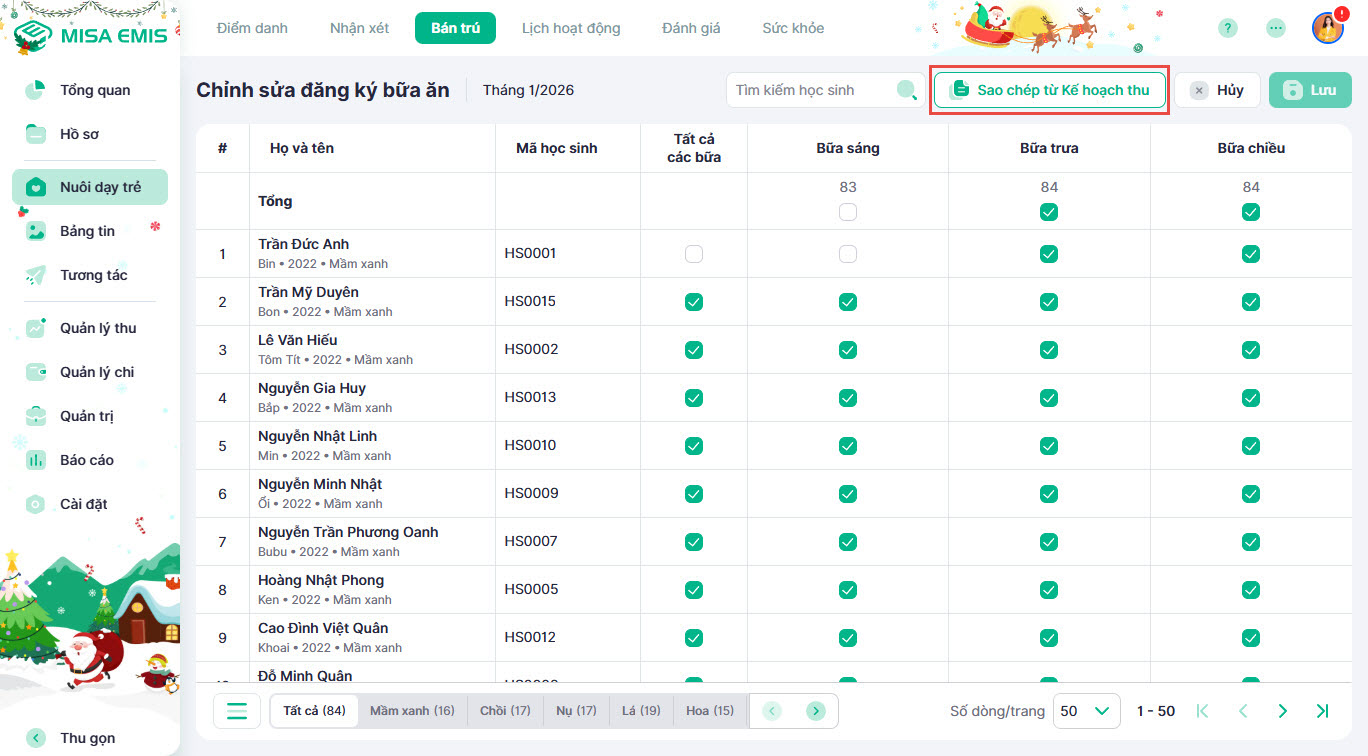Go to the next page arrow
Screen dimensions: 1368x756
[x=1283, y=711]
